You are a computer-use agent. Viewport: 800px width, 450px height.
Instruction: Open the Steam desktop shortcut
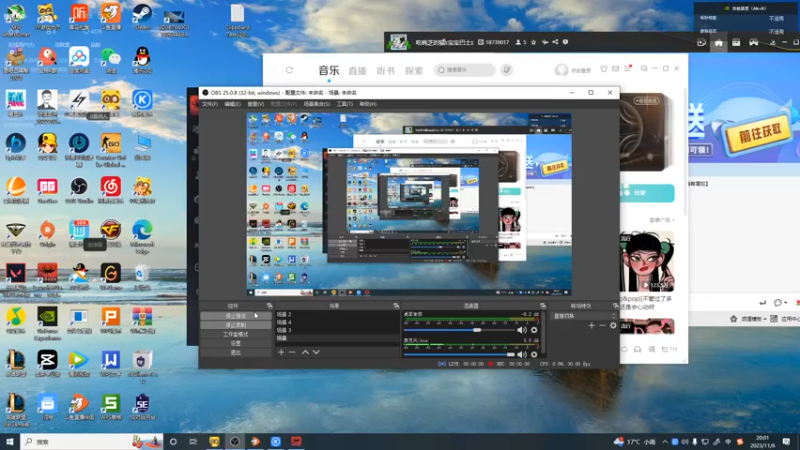point(142,17)
